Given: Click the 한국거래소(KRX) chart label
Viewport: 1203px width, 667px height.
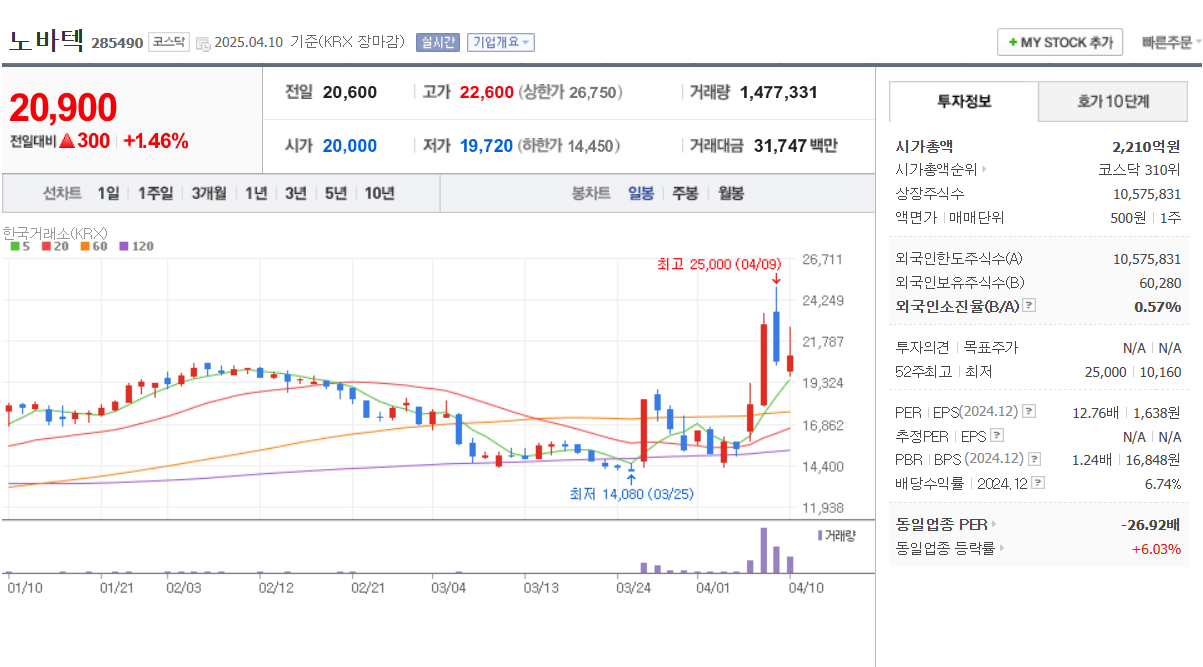Looking at the screenshot, I should click(55, 232).
